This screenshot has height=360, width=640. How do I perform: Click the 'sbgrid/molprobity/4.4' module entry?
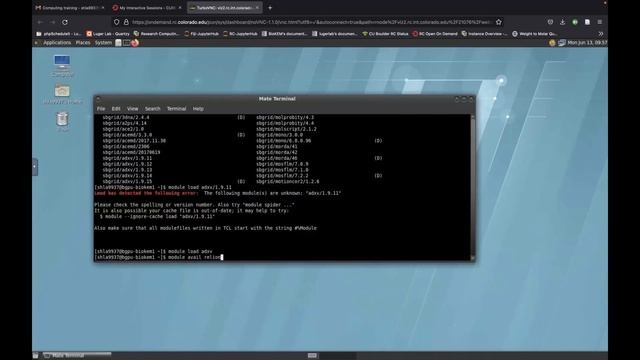pos(285,123)
